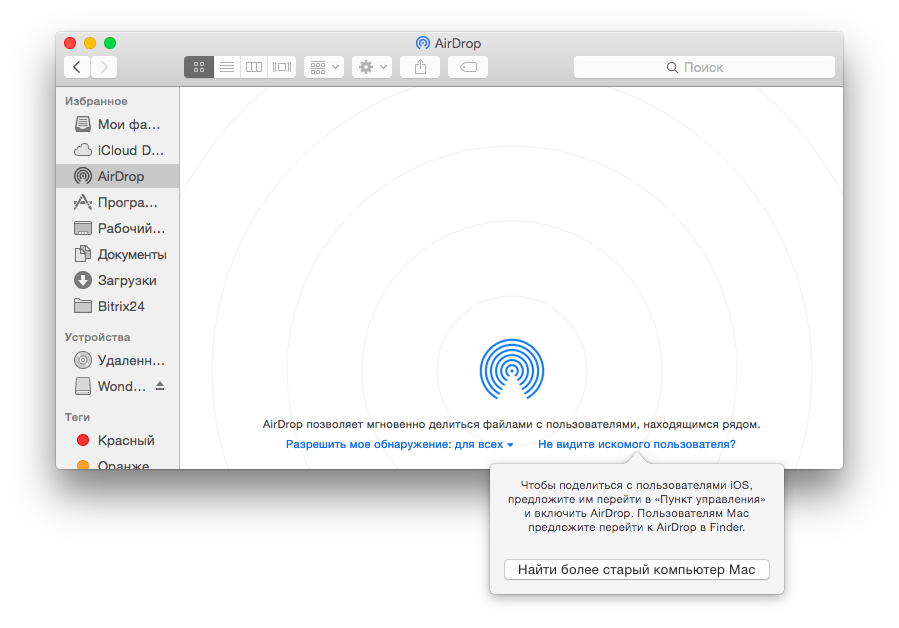
Task: Click the large blue AirDrop icon
Action: coord(512,369)
